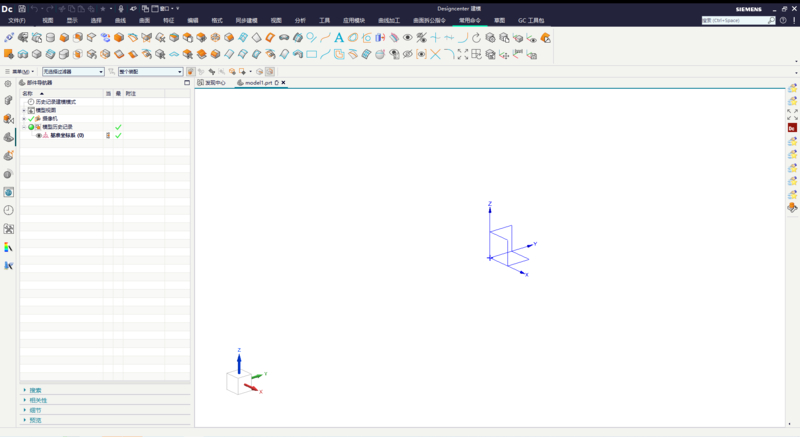Toggle the green checkmark on the camera row
The height and width of the screenshot is (437, 800).
pos(31,119)
